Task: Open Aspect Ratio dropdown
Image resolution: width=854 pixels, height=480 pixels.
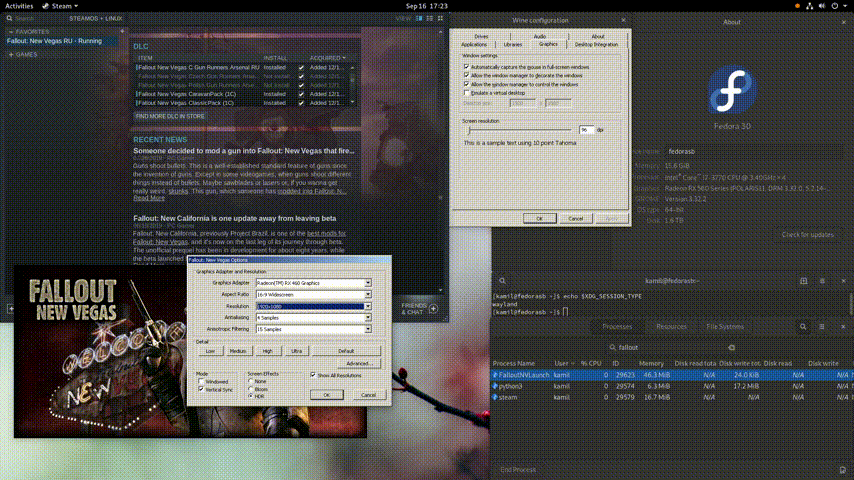Action: [368, 295]
